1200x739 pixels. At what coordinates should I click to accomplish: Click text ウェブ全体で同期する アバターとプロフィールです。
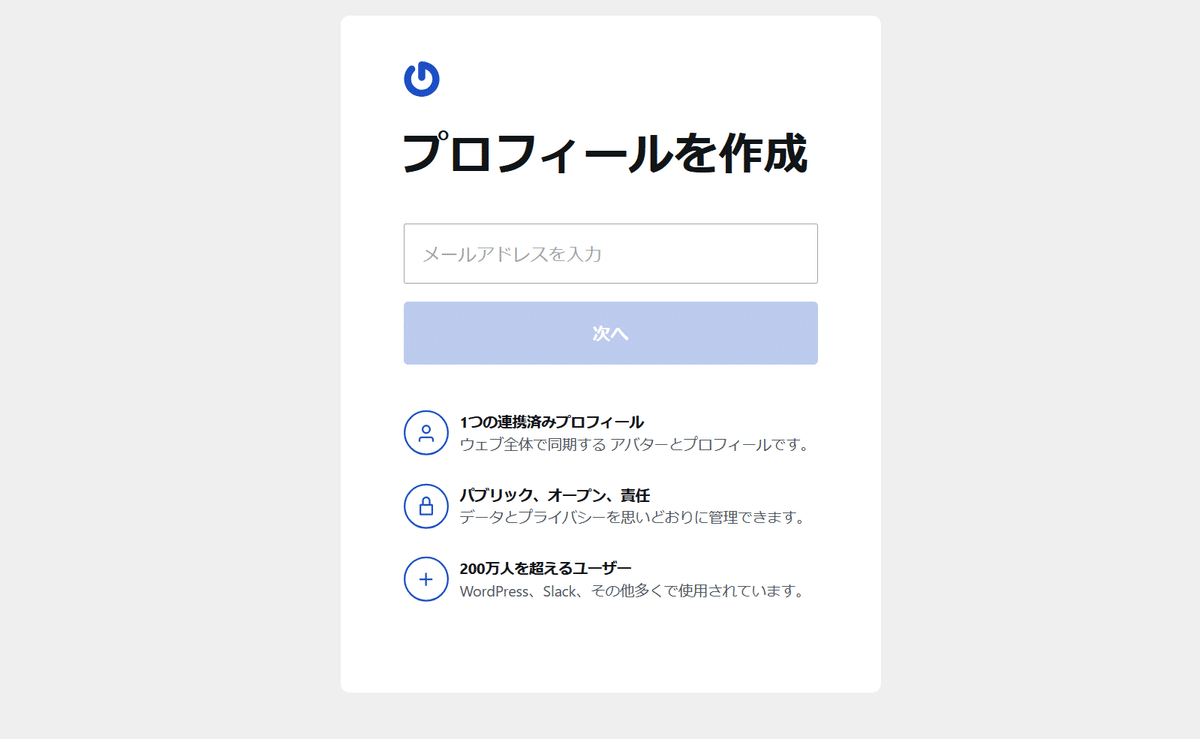pos(634,445)
